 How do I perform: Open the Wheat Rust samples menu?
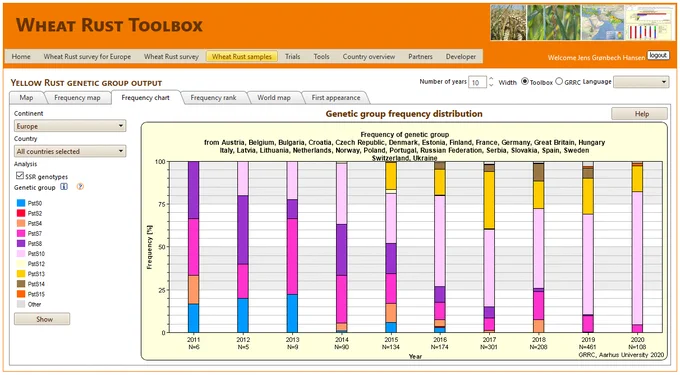(242, 56)
